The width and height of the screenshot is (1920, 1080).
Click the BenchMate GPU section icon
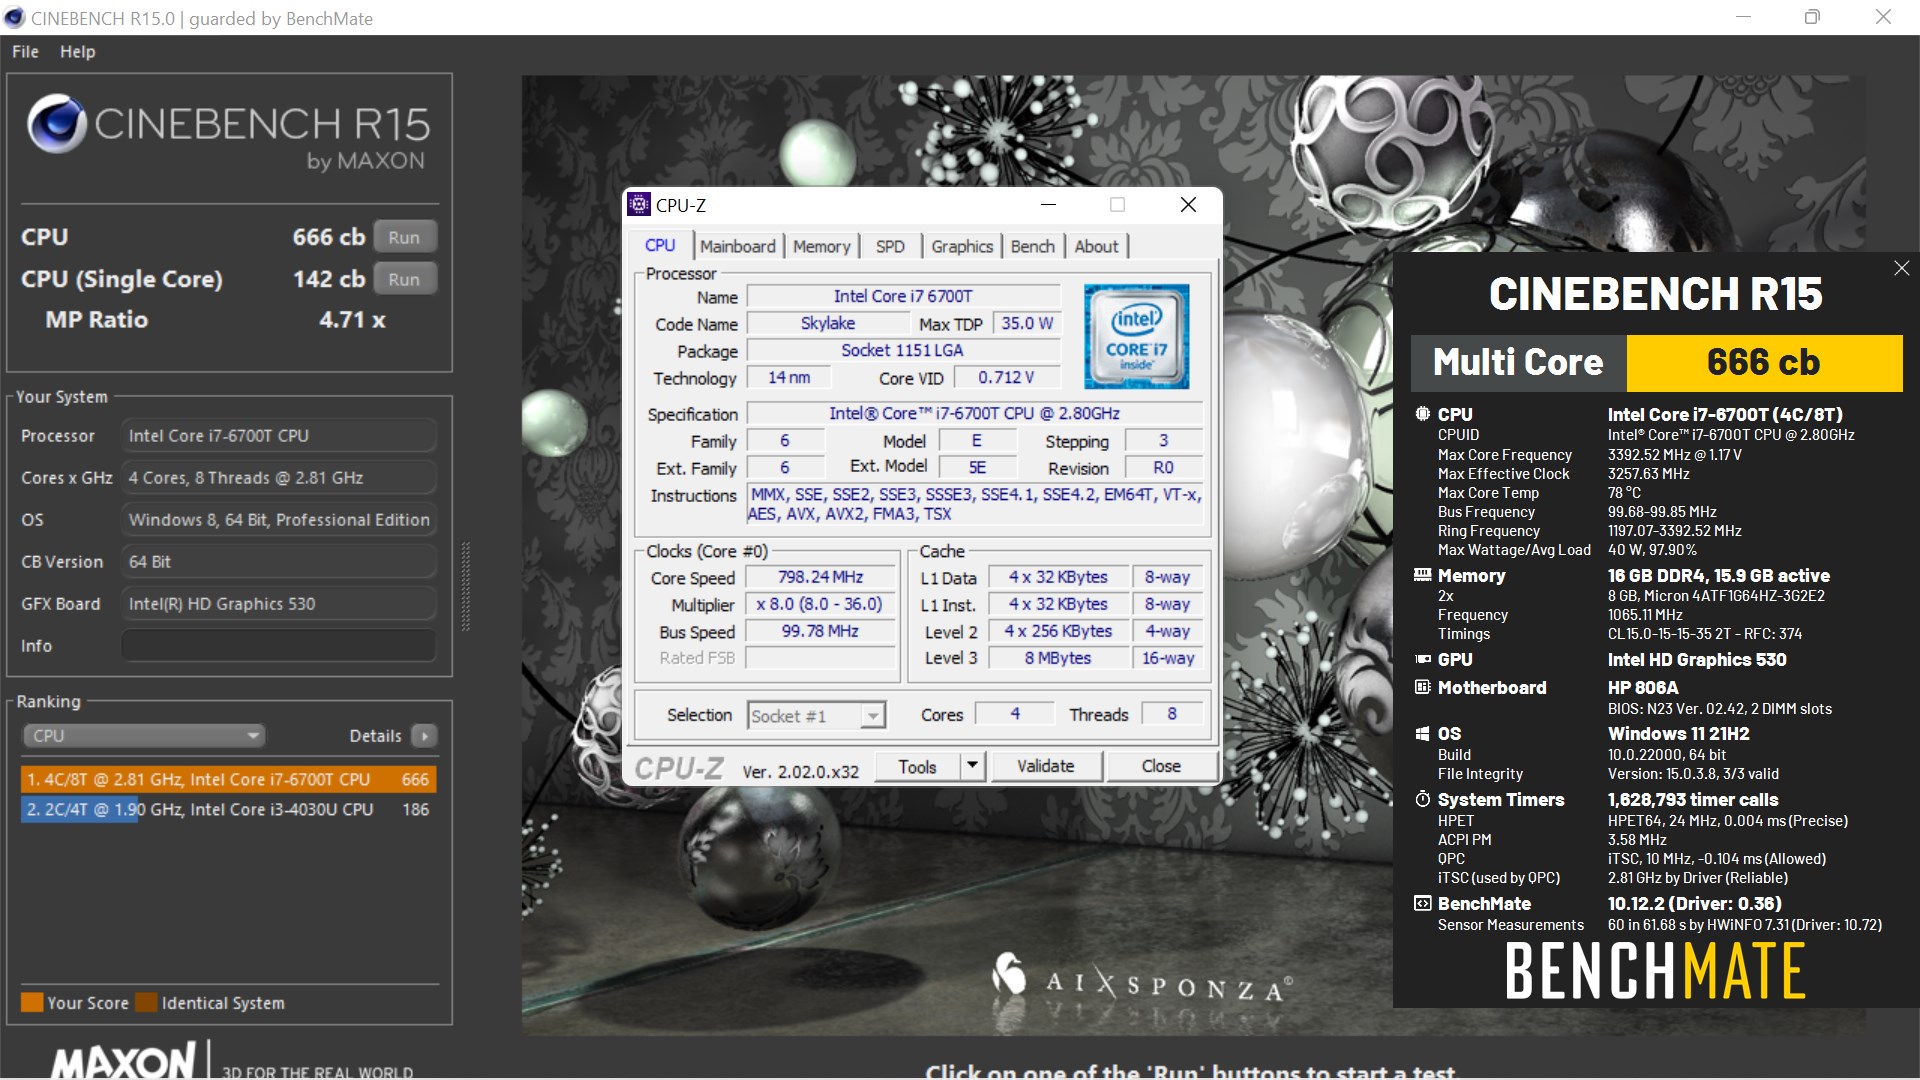click(x=1422, y=660)
